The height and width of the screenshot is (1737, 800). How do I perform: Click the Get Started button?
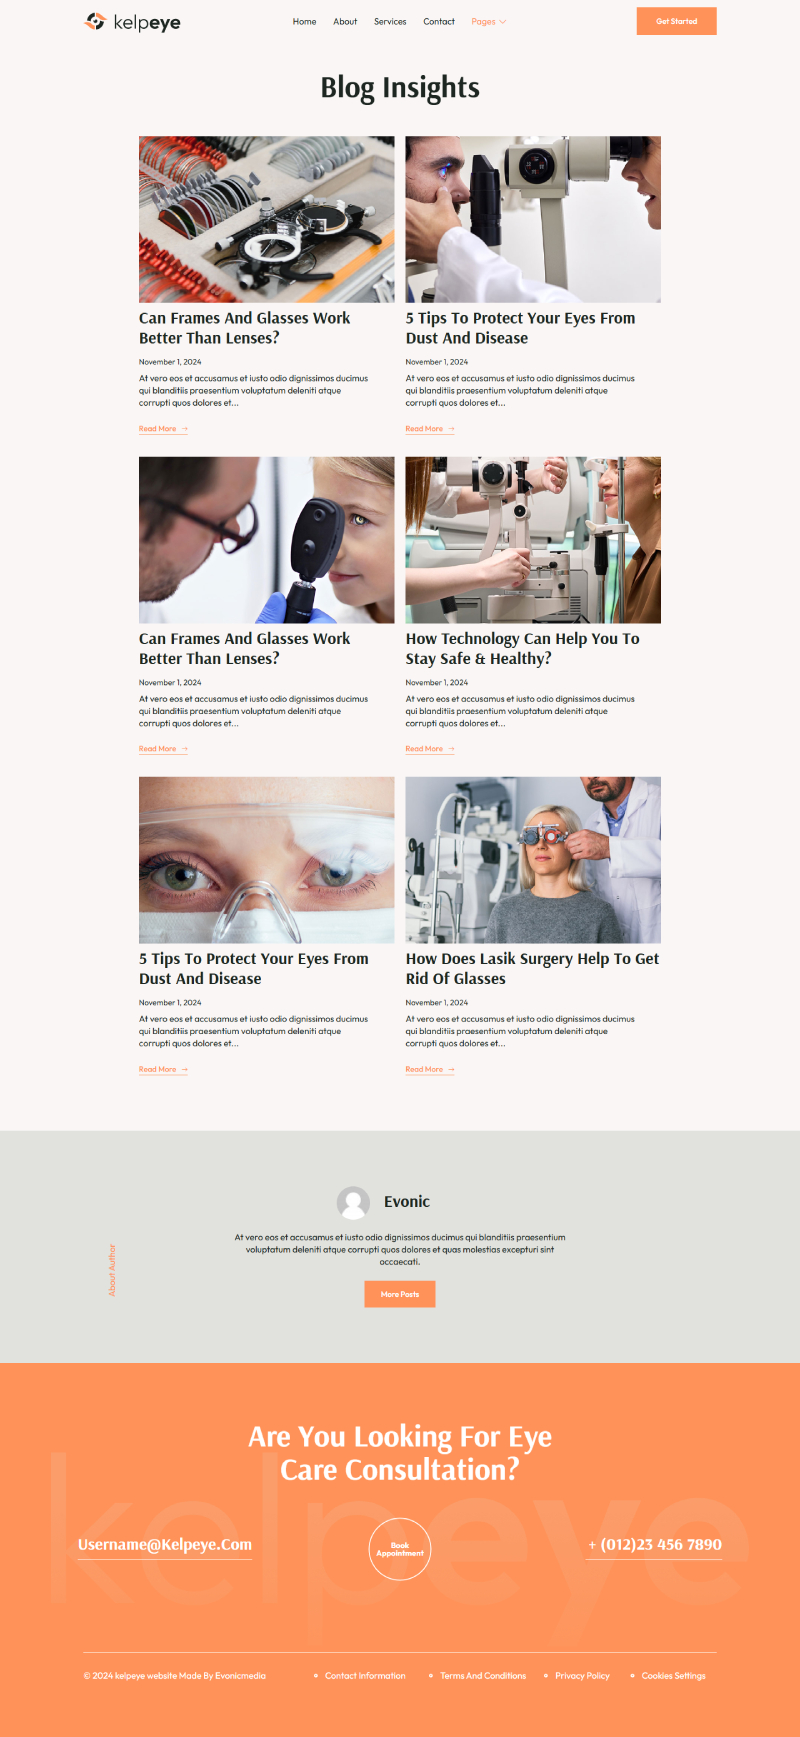pyautogui.click(x=677, y=21)
